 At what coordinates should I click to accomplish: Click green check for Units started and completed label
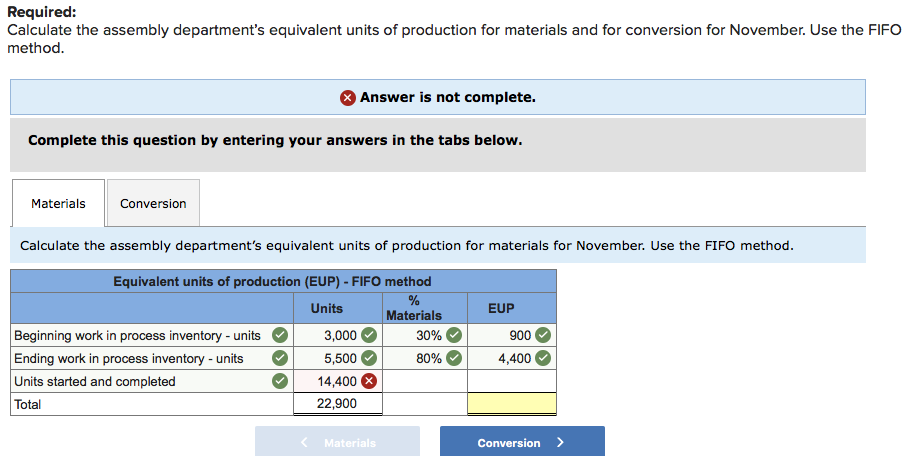pos(281,381)
